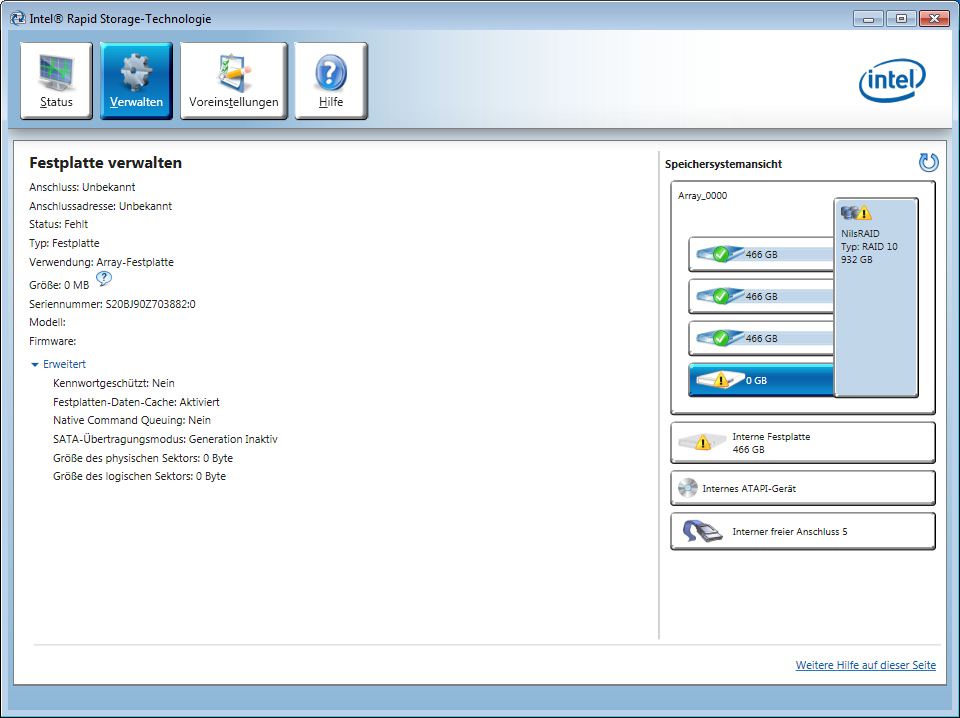Click the Verwalten gear icon
This screenshot has height=718, width=960.
(136, 72)
